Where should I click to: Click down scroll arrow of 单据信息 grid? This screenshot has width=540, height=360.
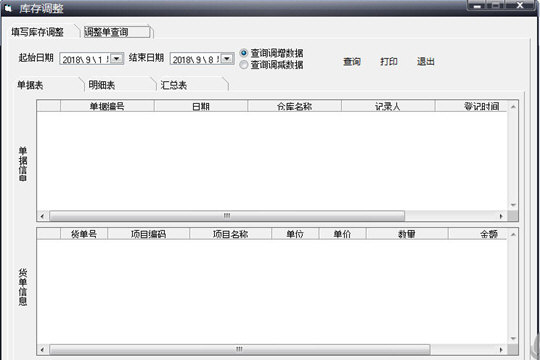[513, 205]
